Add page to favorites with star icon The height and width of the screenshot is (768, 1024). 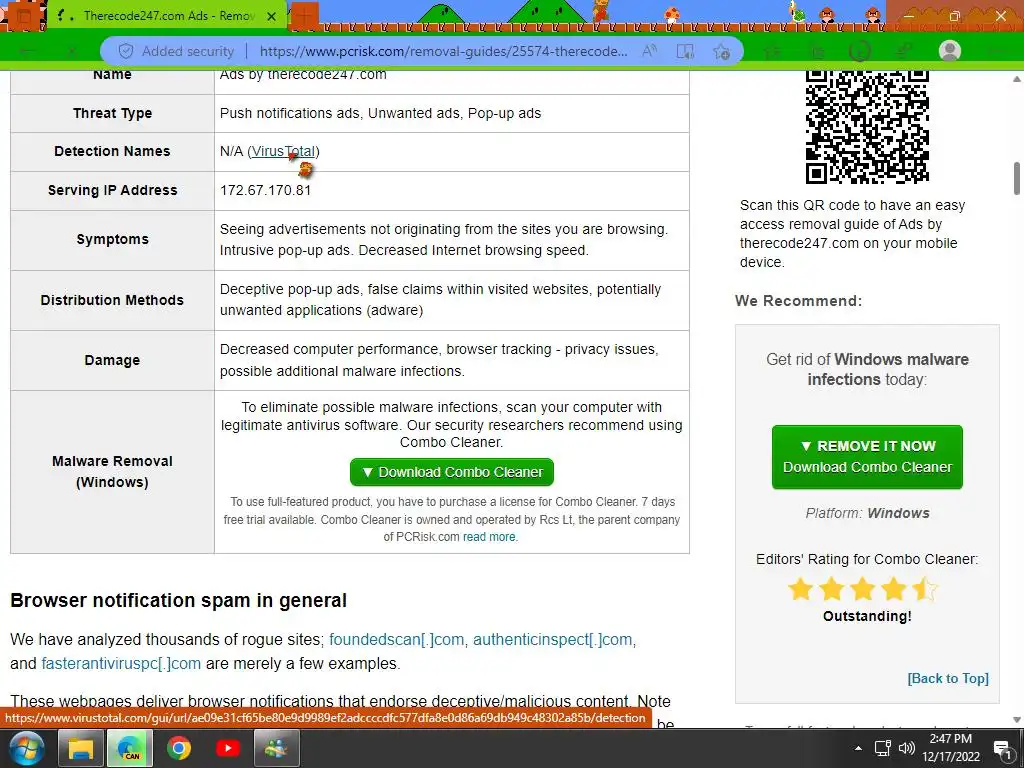pyautogui.click(x=721, y=51)
